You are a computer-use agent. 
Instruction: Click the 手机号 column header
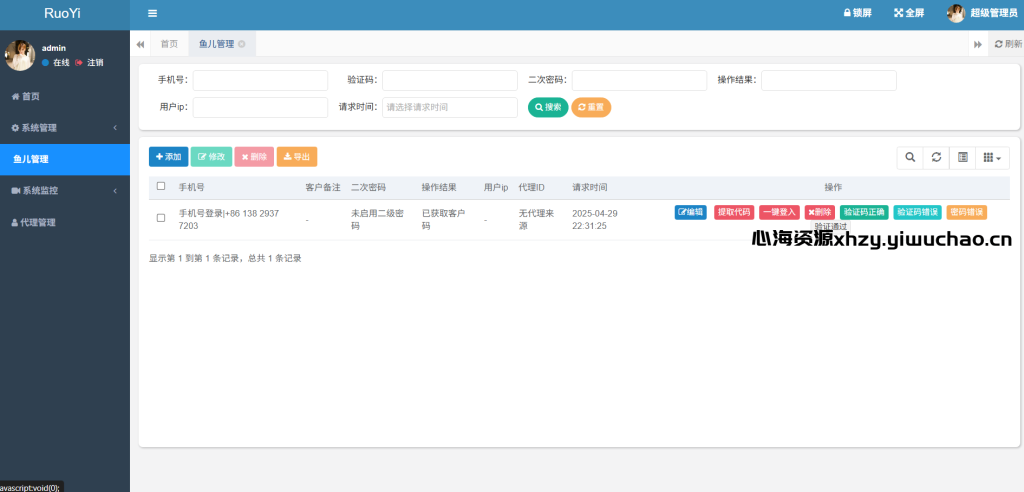192,188
